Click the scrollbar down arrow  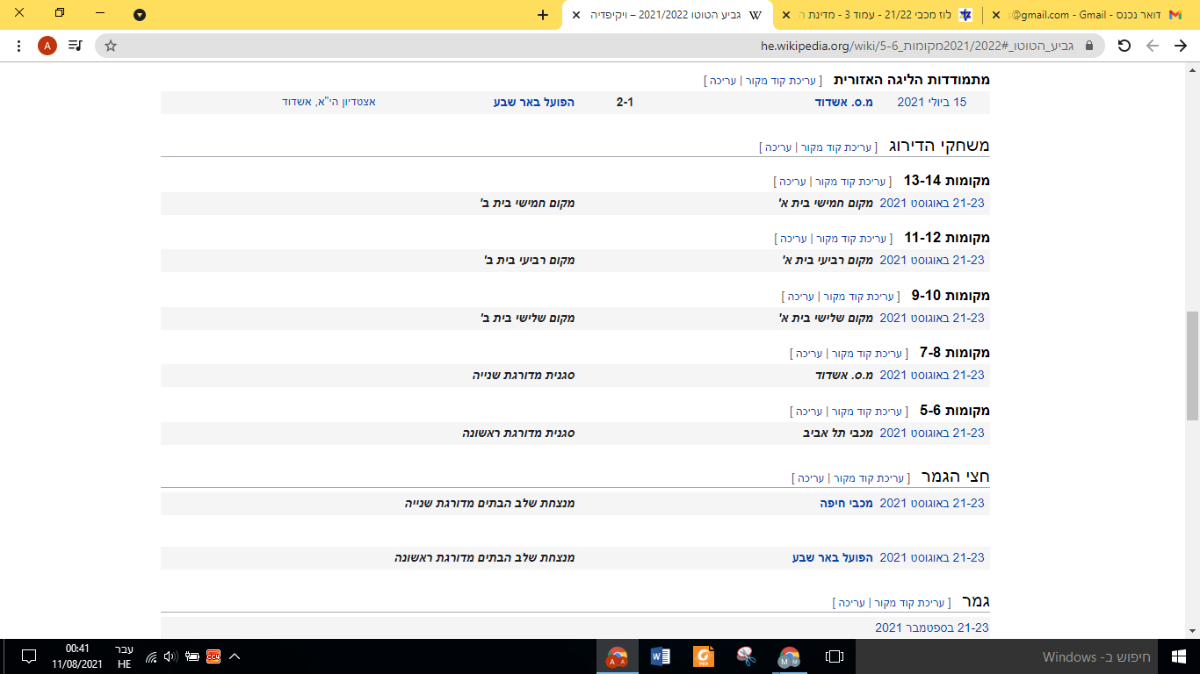(x=1192, y=630)
